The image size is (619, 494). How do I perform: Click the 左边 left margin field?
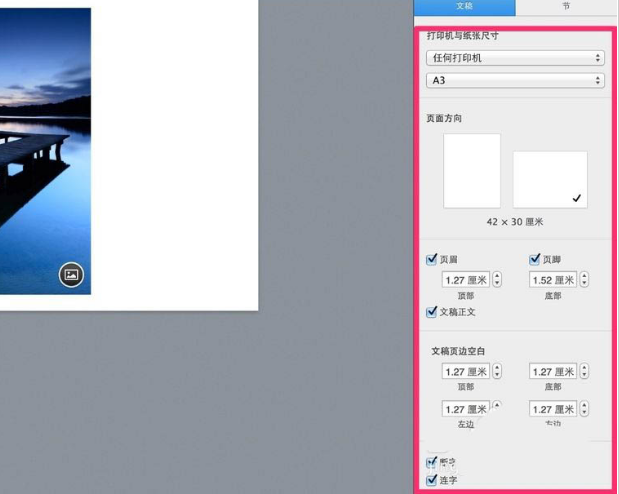coord(466,409)
